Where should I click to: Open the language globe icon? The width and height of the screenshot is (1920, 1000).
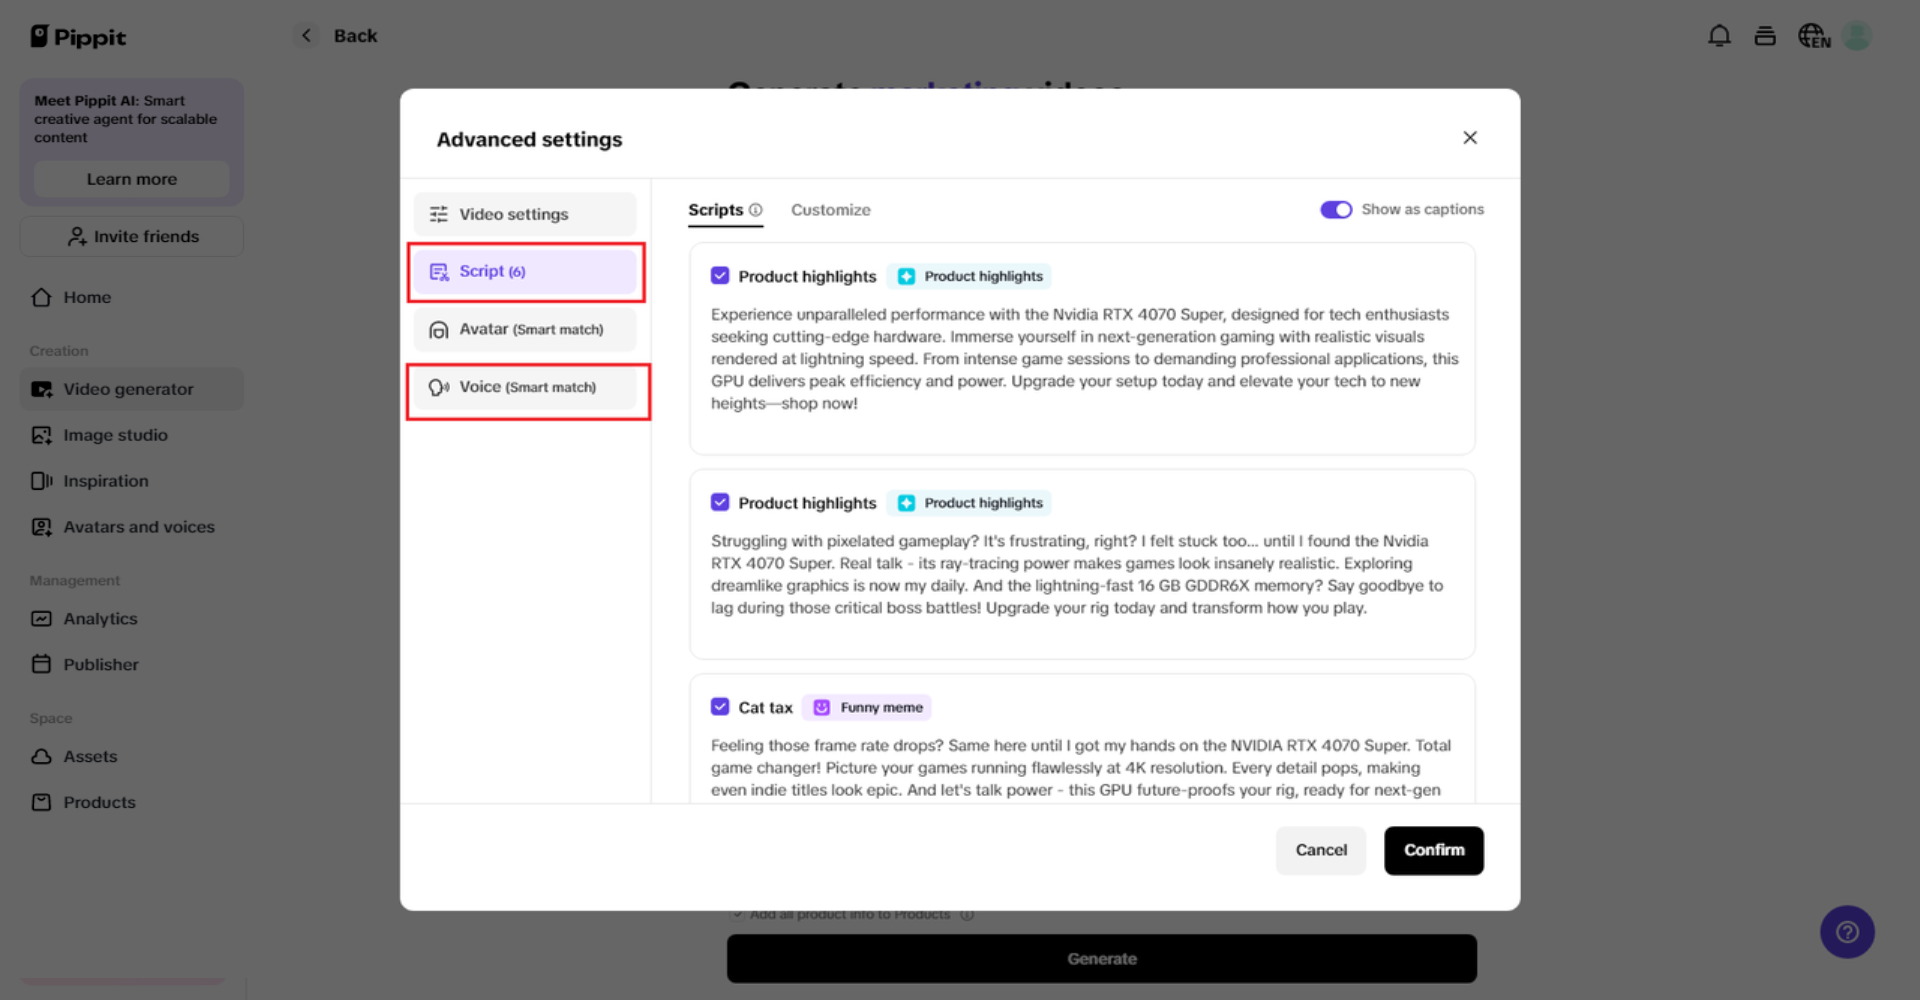click(x=1813, y=36)
